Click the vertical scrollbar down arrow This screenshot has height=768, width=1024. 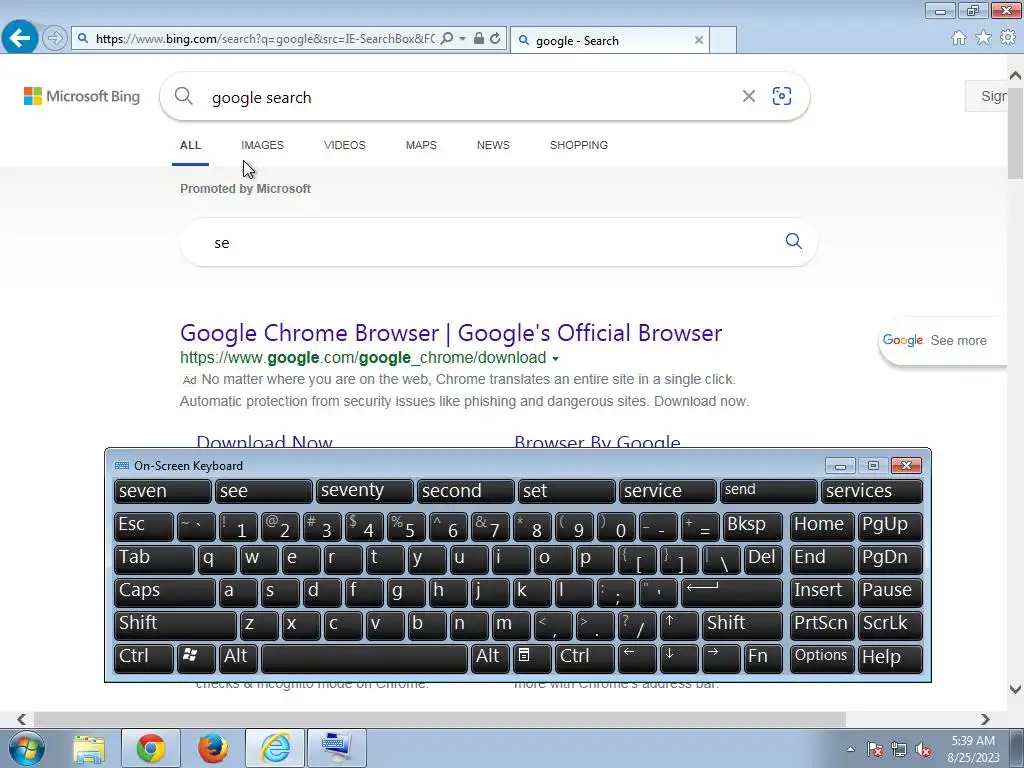coord(1015,689)
